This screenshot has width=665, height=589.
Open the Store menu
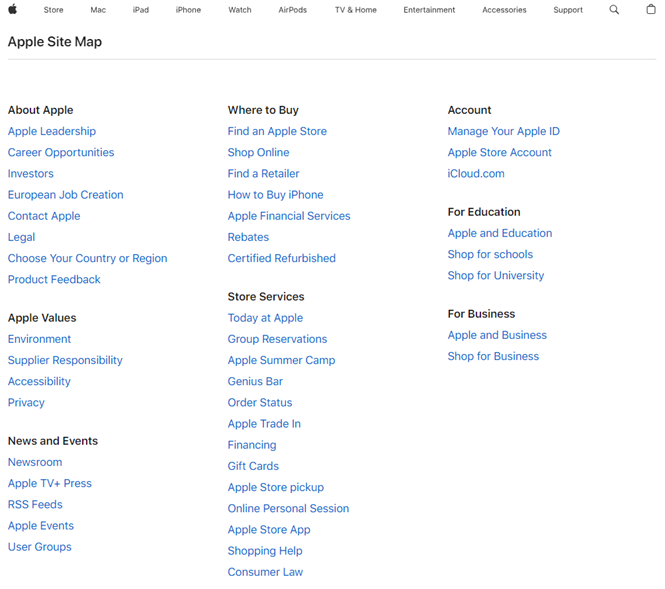click(x=53, y=10)
